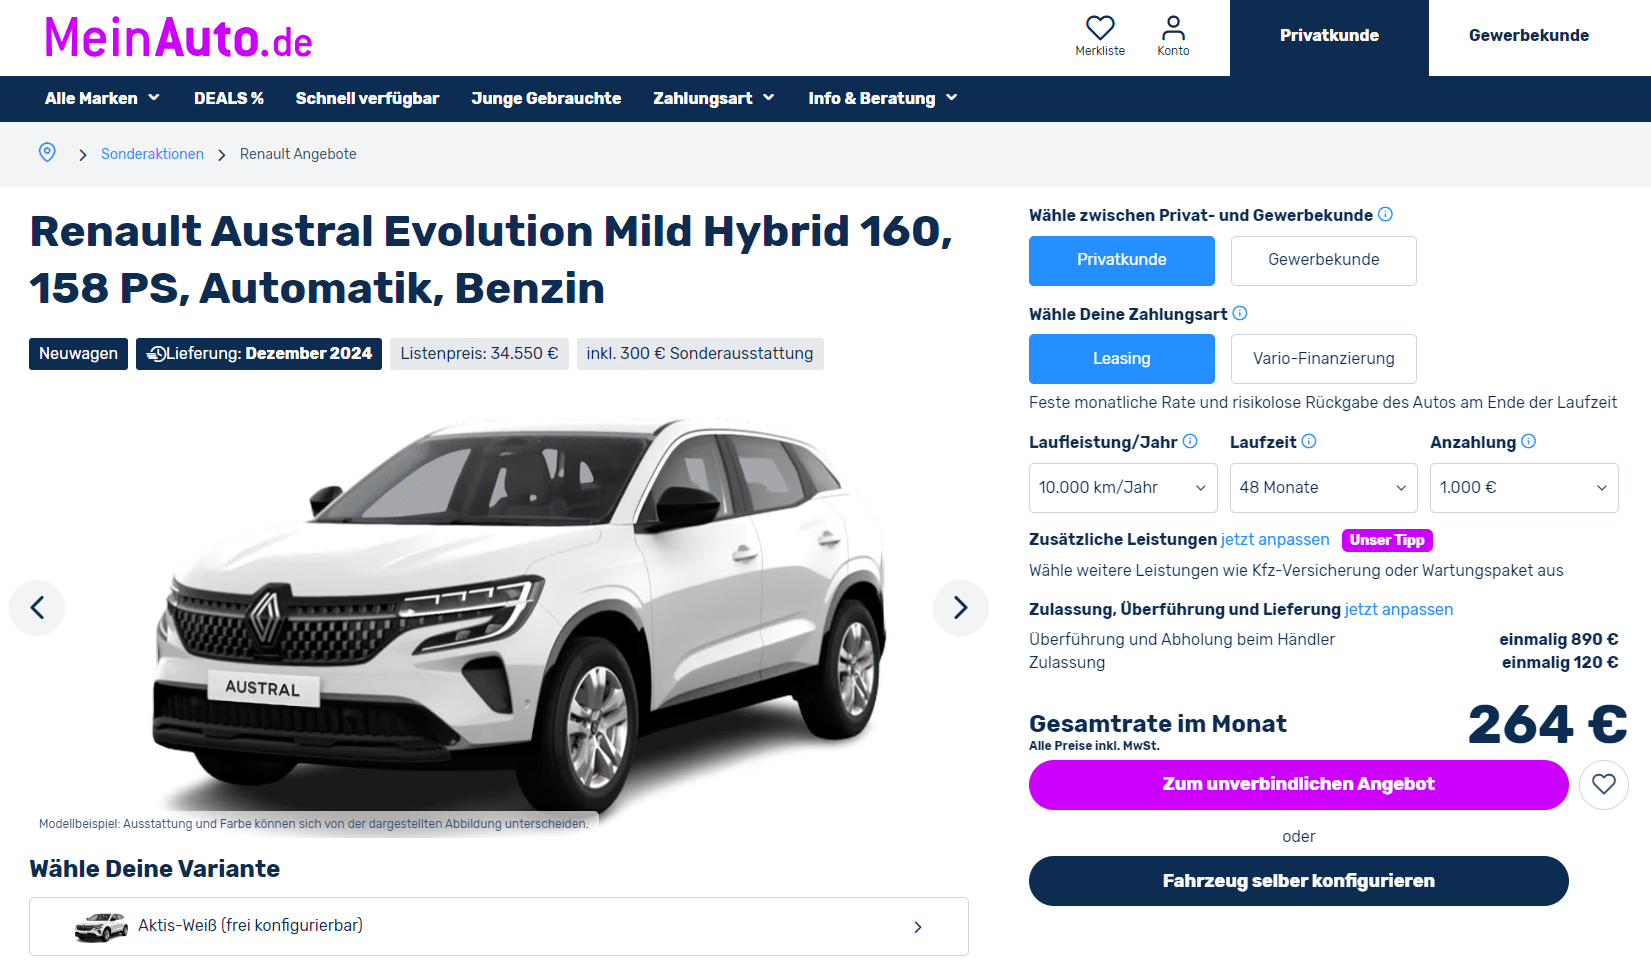Show previous car image arrow

(x=37, y=607)
